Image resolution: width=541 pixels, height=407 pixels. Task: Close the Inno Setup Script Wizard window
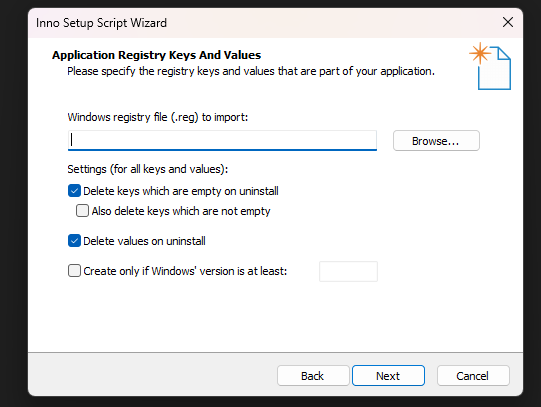[x=508, y=22]
